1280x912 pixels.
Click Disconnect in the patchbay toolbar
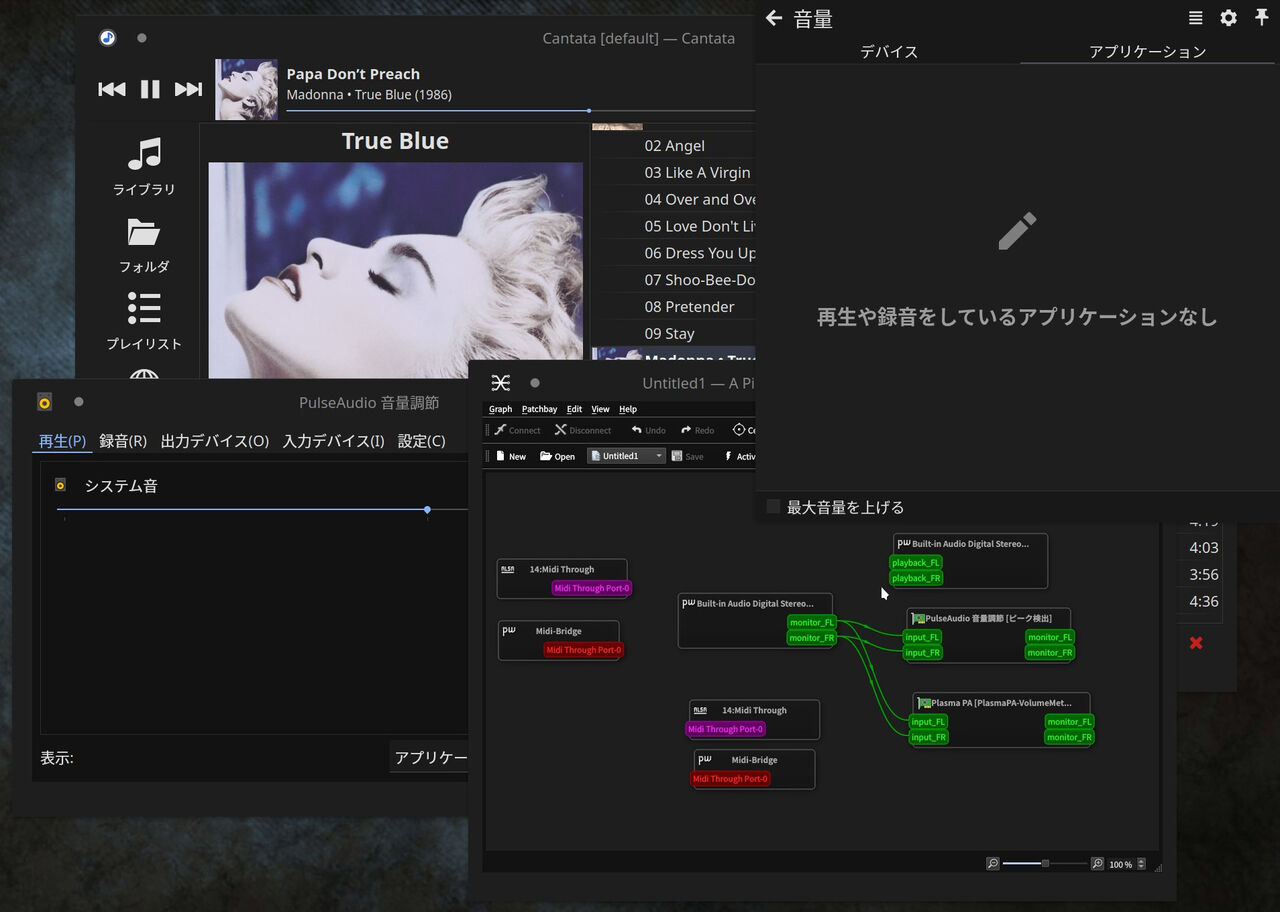pos(583,430)
